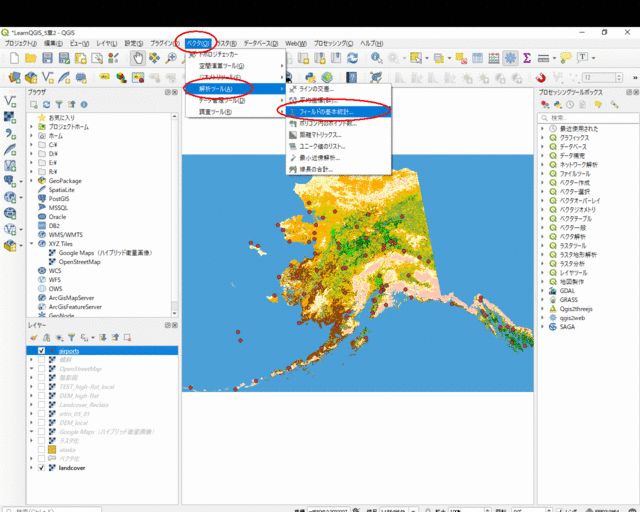Click the Processing toolbox models icon
The height and width of the screenshot is (512, 640).
click(x=545, y=105)
